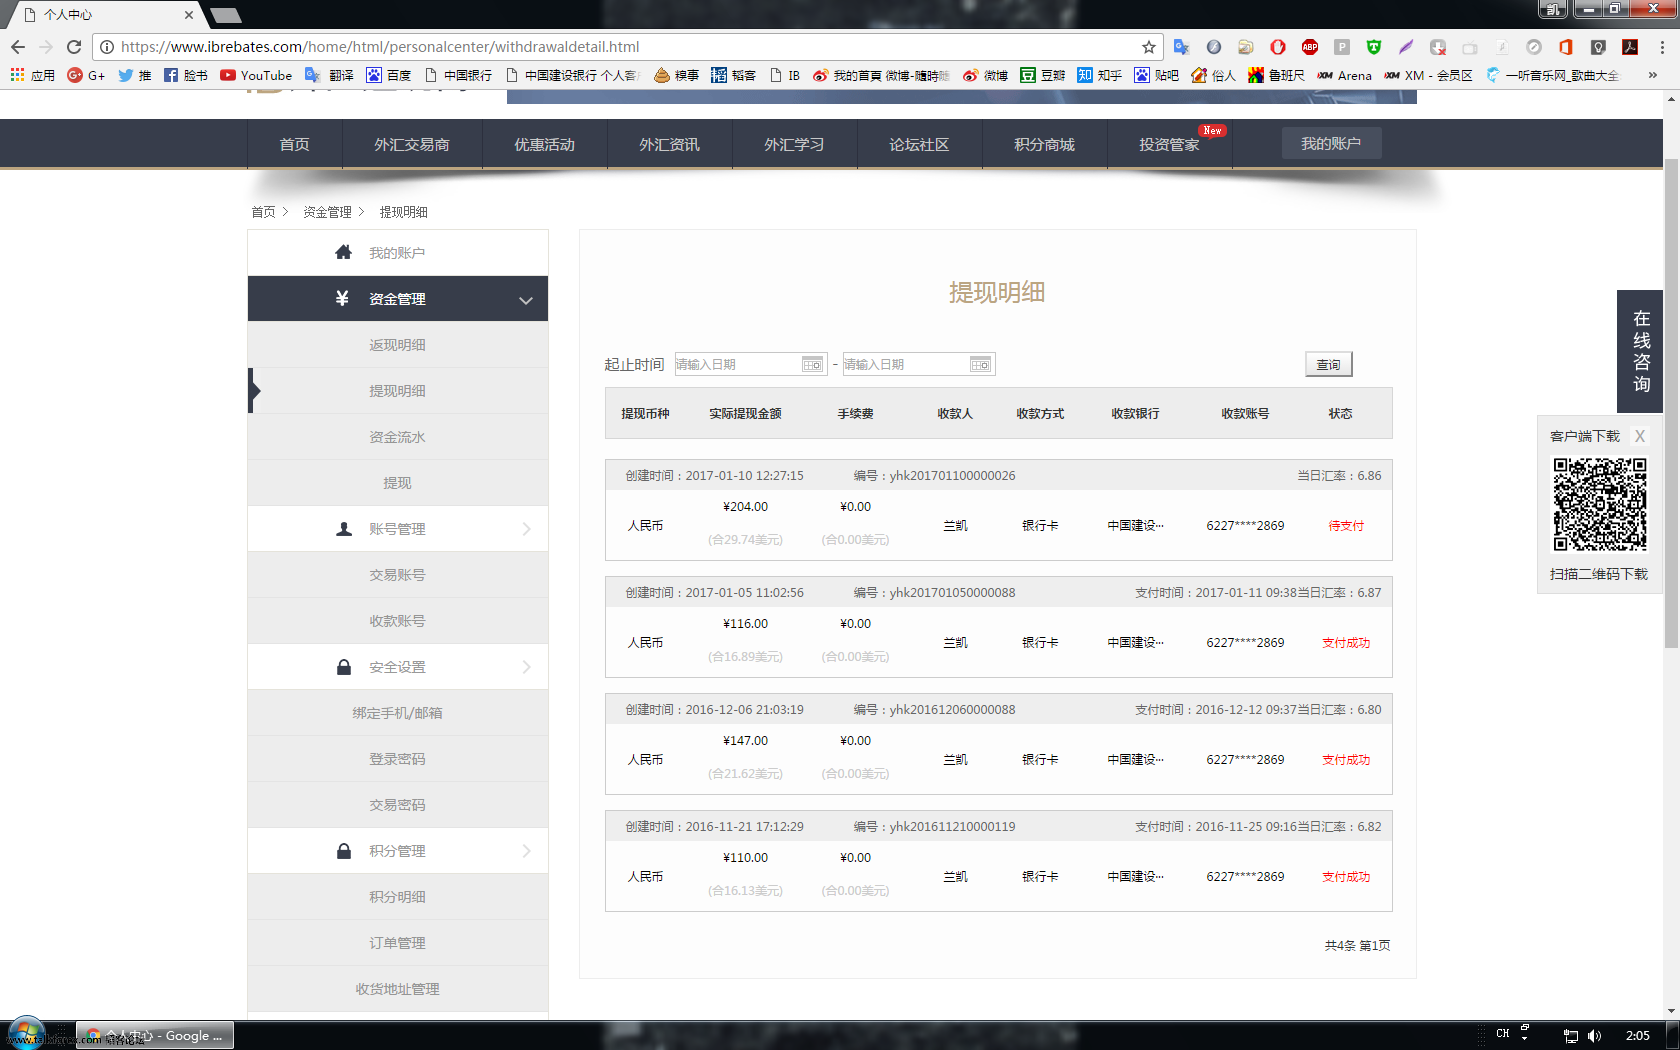Open the G+ bookmark

86,75
